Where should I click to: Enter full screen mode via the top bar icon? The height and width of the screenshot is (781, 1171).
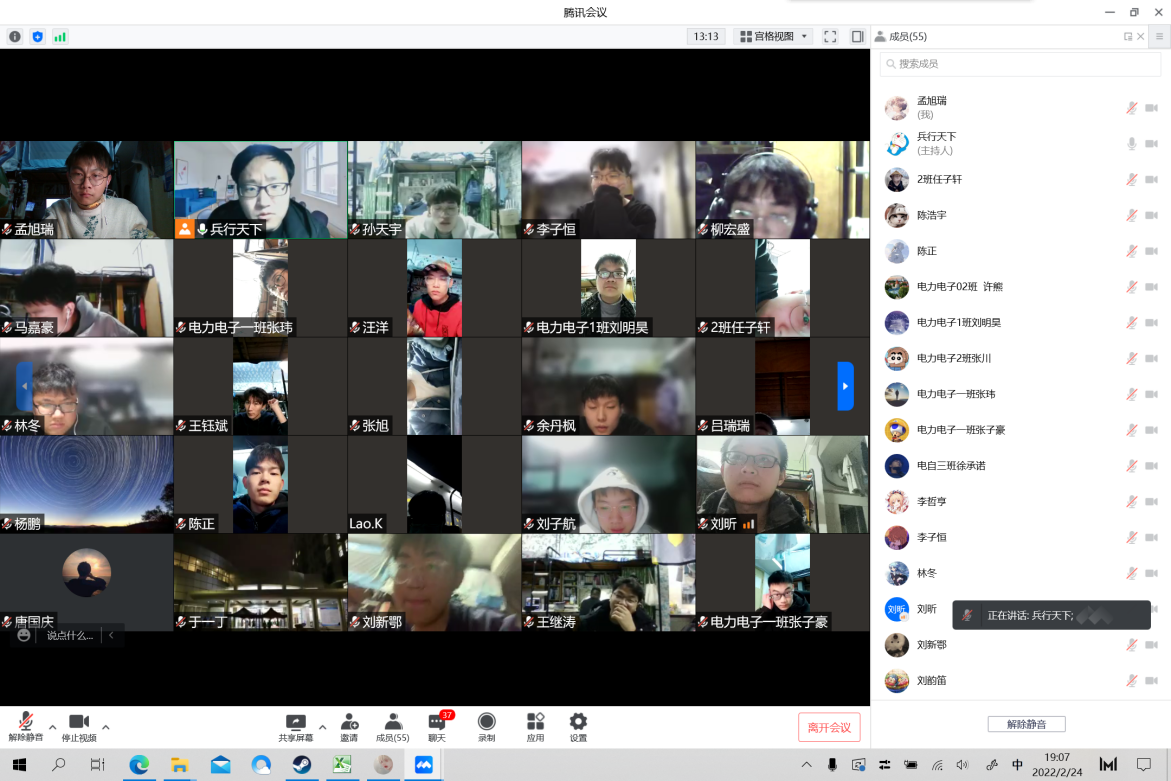[x=830, y=36]
